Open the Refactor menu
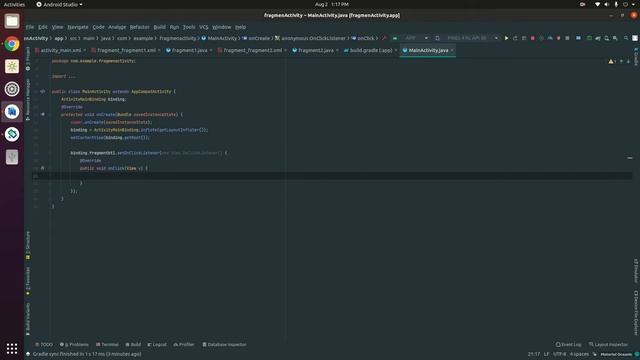640x360 pixels. pos(140,27)
